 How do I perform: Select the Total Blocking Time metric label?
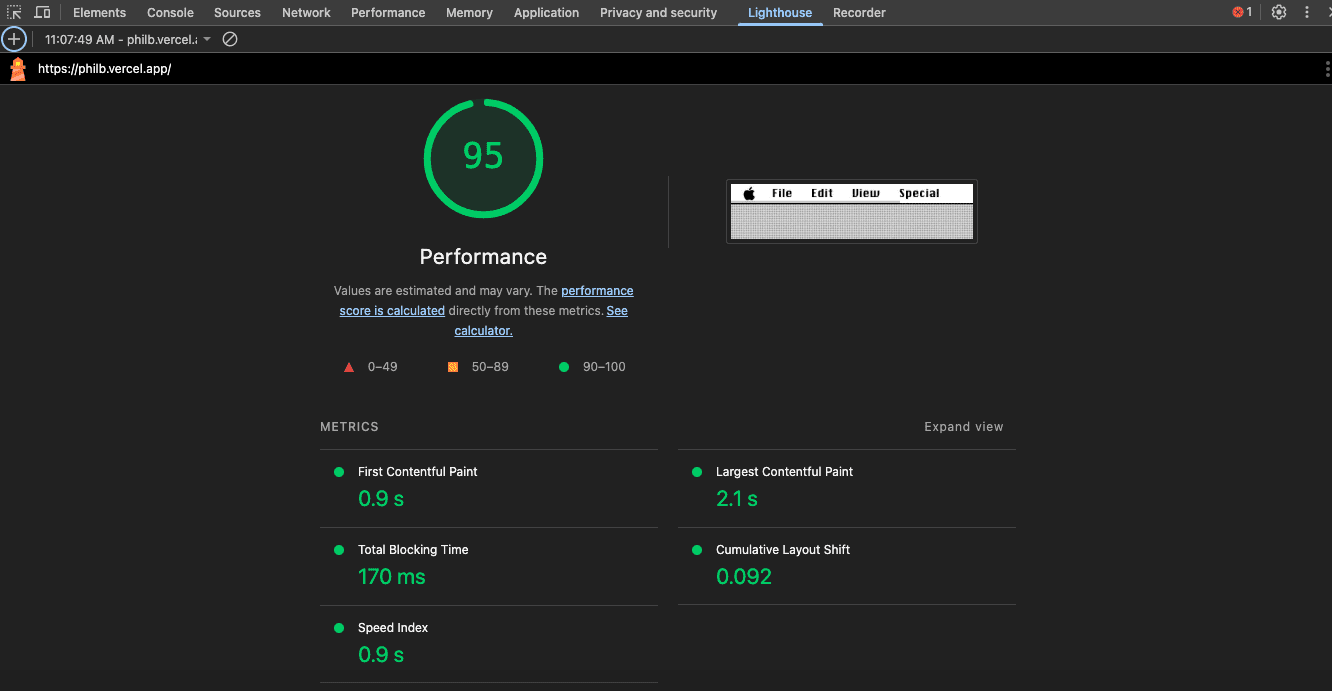tap(413, 550)
